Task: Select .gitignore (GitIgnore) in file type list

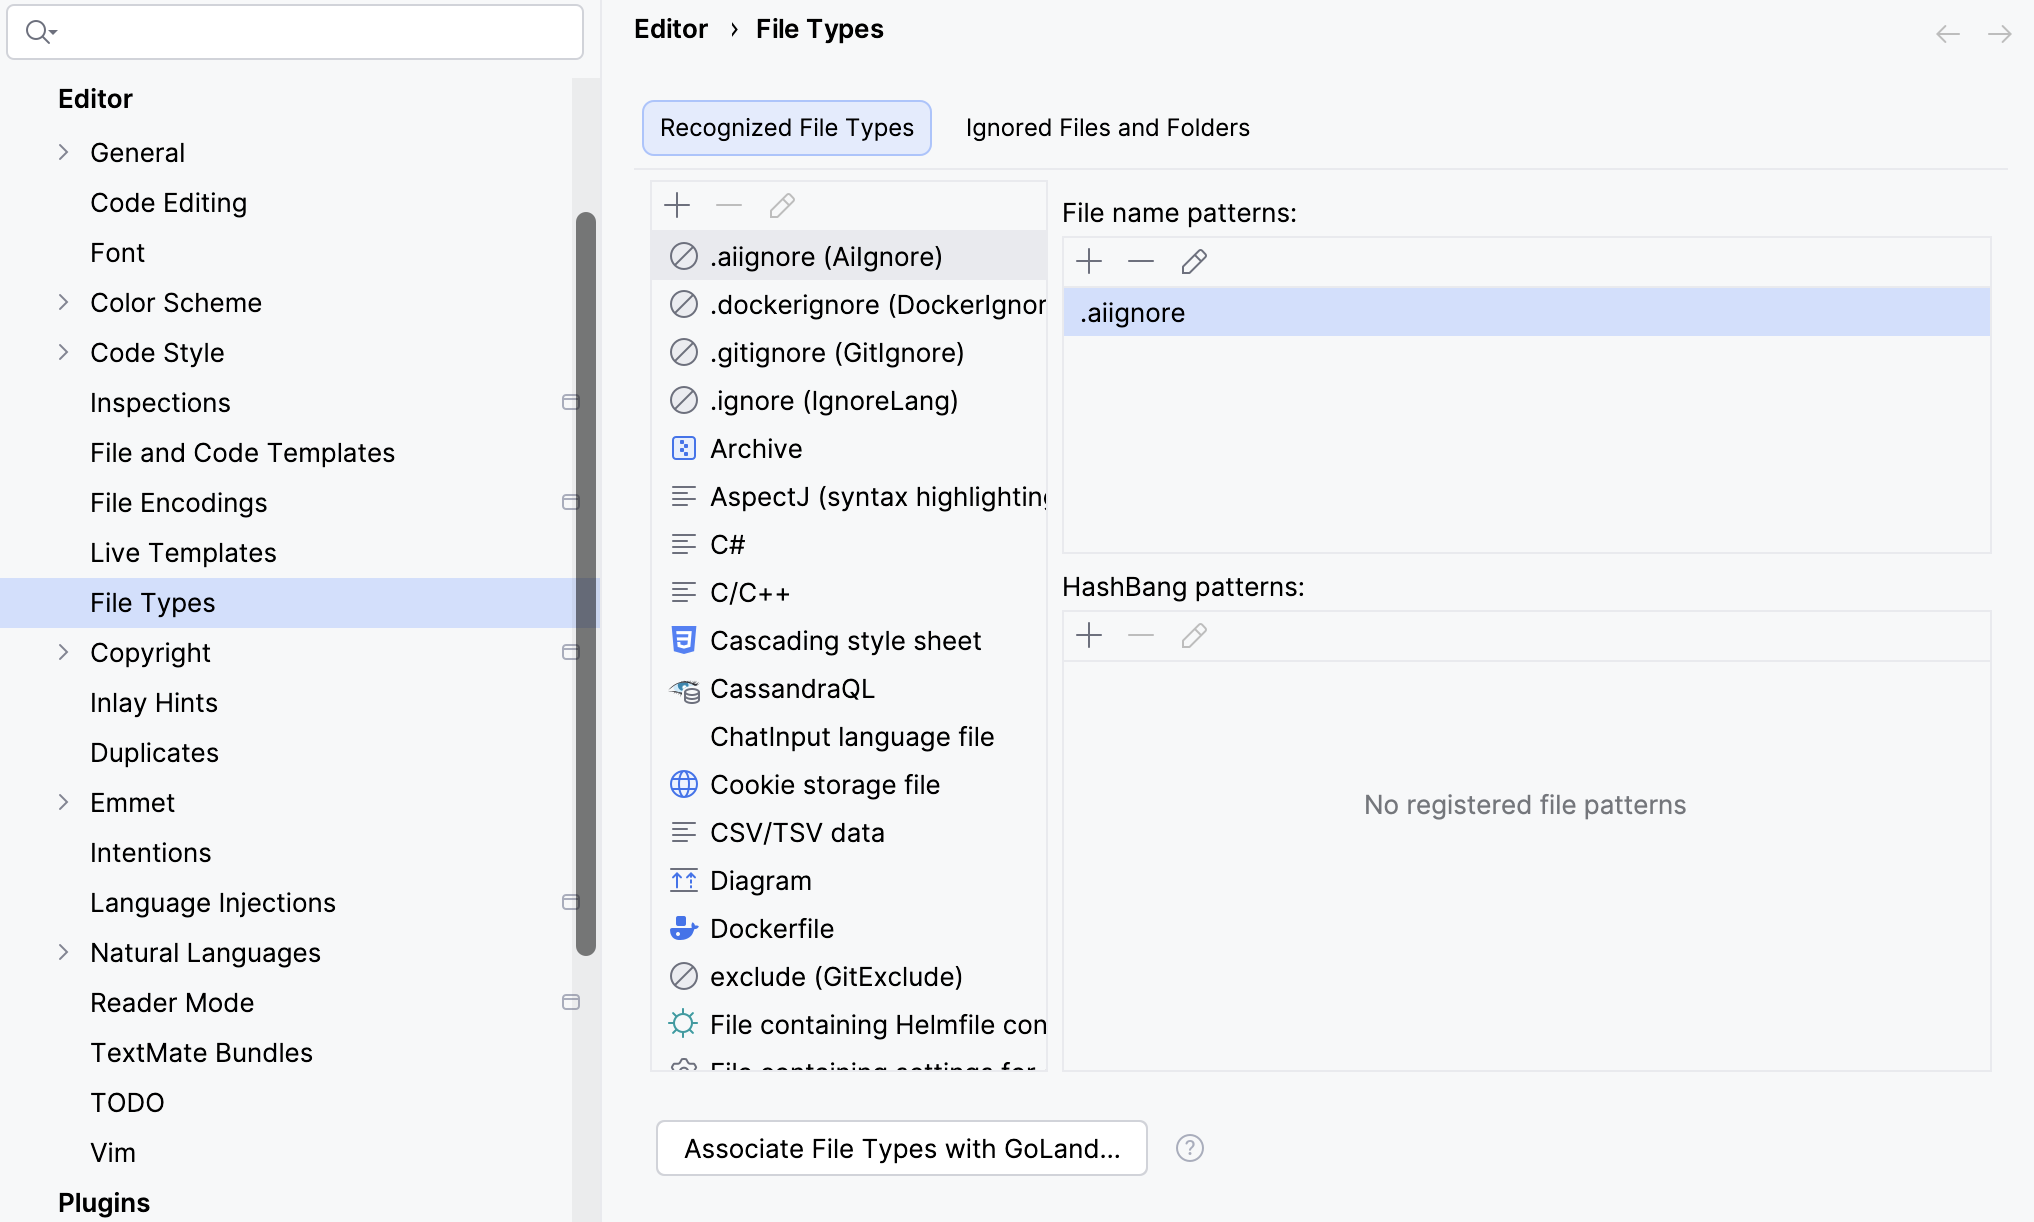Action: click(836, 352)
